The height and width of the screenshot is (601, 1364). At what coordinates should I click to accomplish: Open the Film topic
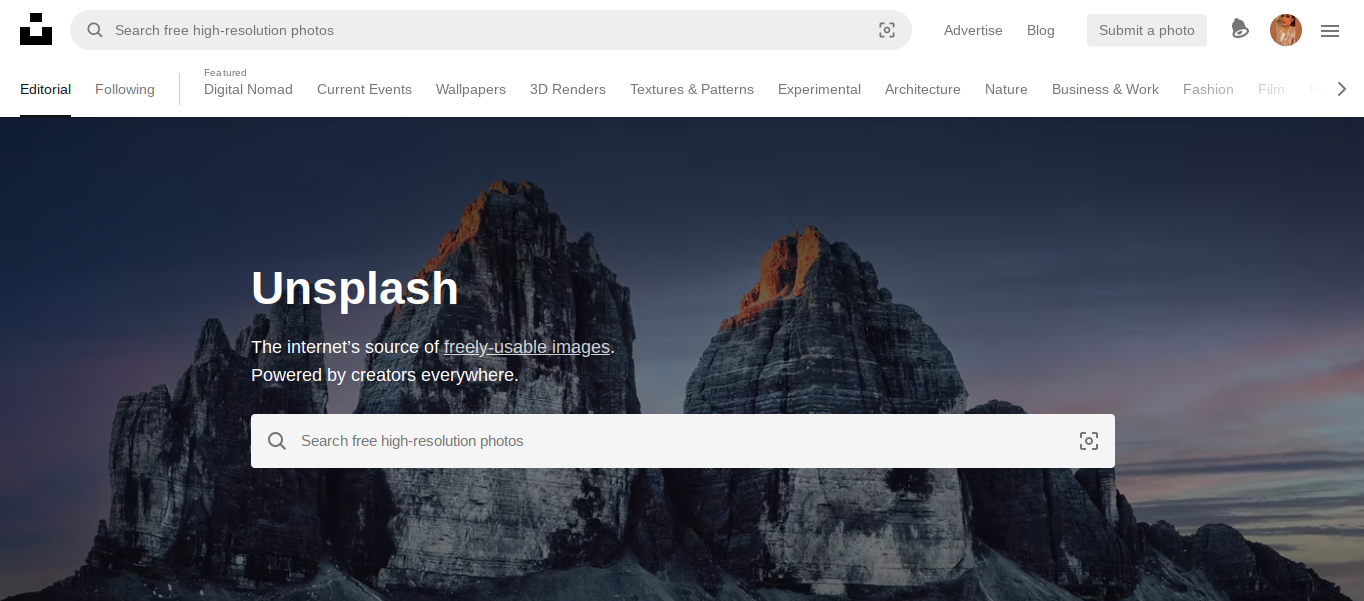click(1271, 89)
